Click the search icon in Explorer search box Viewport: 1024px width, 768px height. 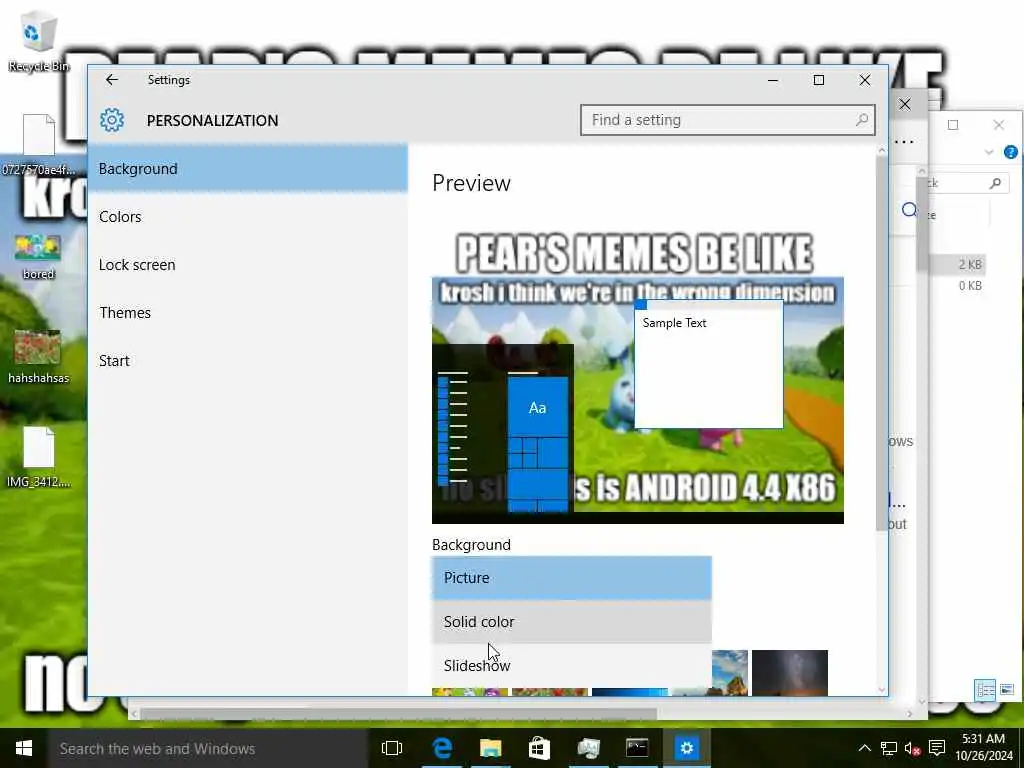pyautogui.click(x=995, y=184)
